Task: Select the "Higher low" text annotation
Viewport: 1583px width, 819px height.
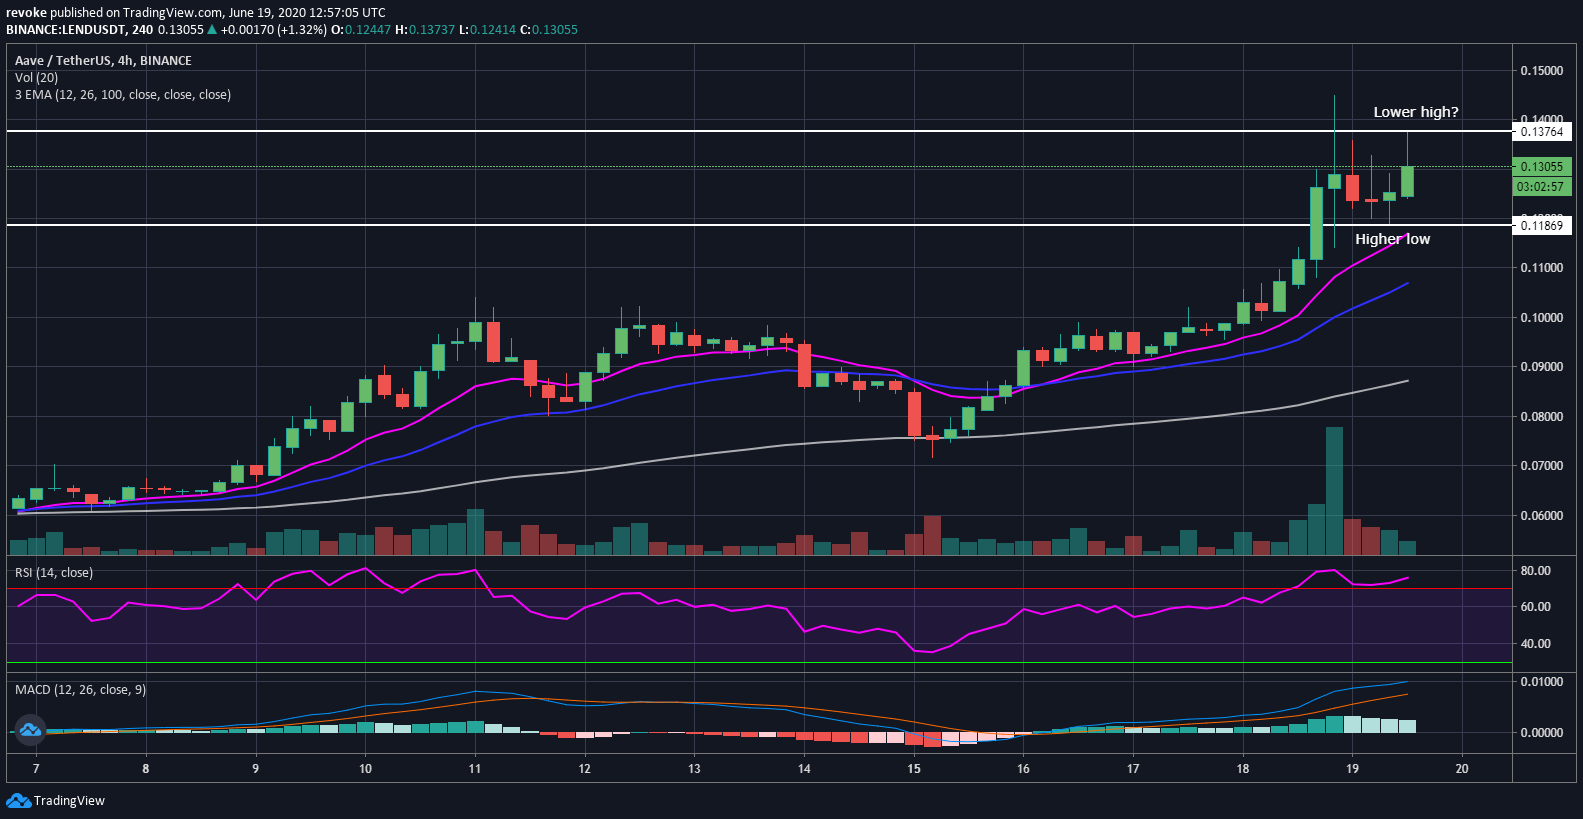Action: (x=1392, y=239)
